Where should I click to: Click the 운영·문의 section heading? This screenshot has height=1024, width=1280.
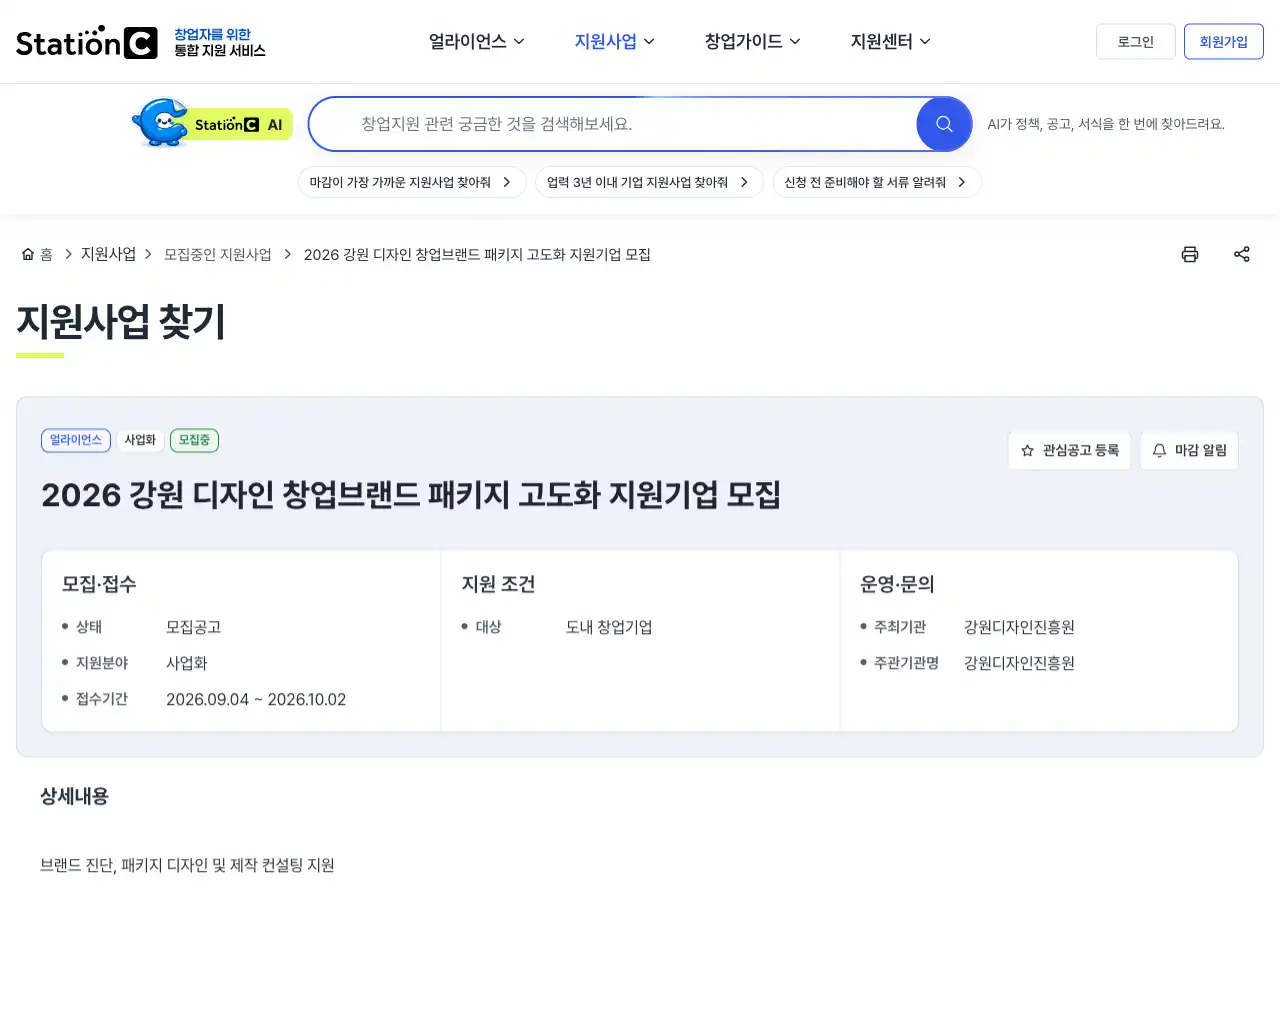(897, 584)
